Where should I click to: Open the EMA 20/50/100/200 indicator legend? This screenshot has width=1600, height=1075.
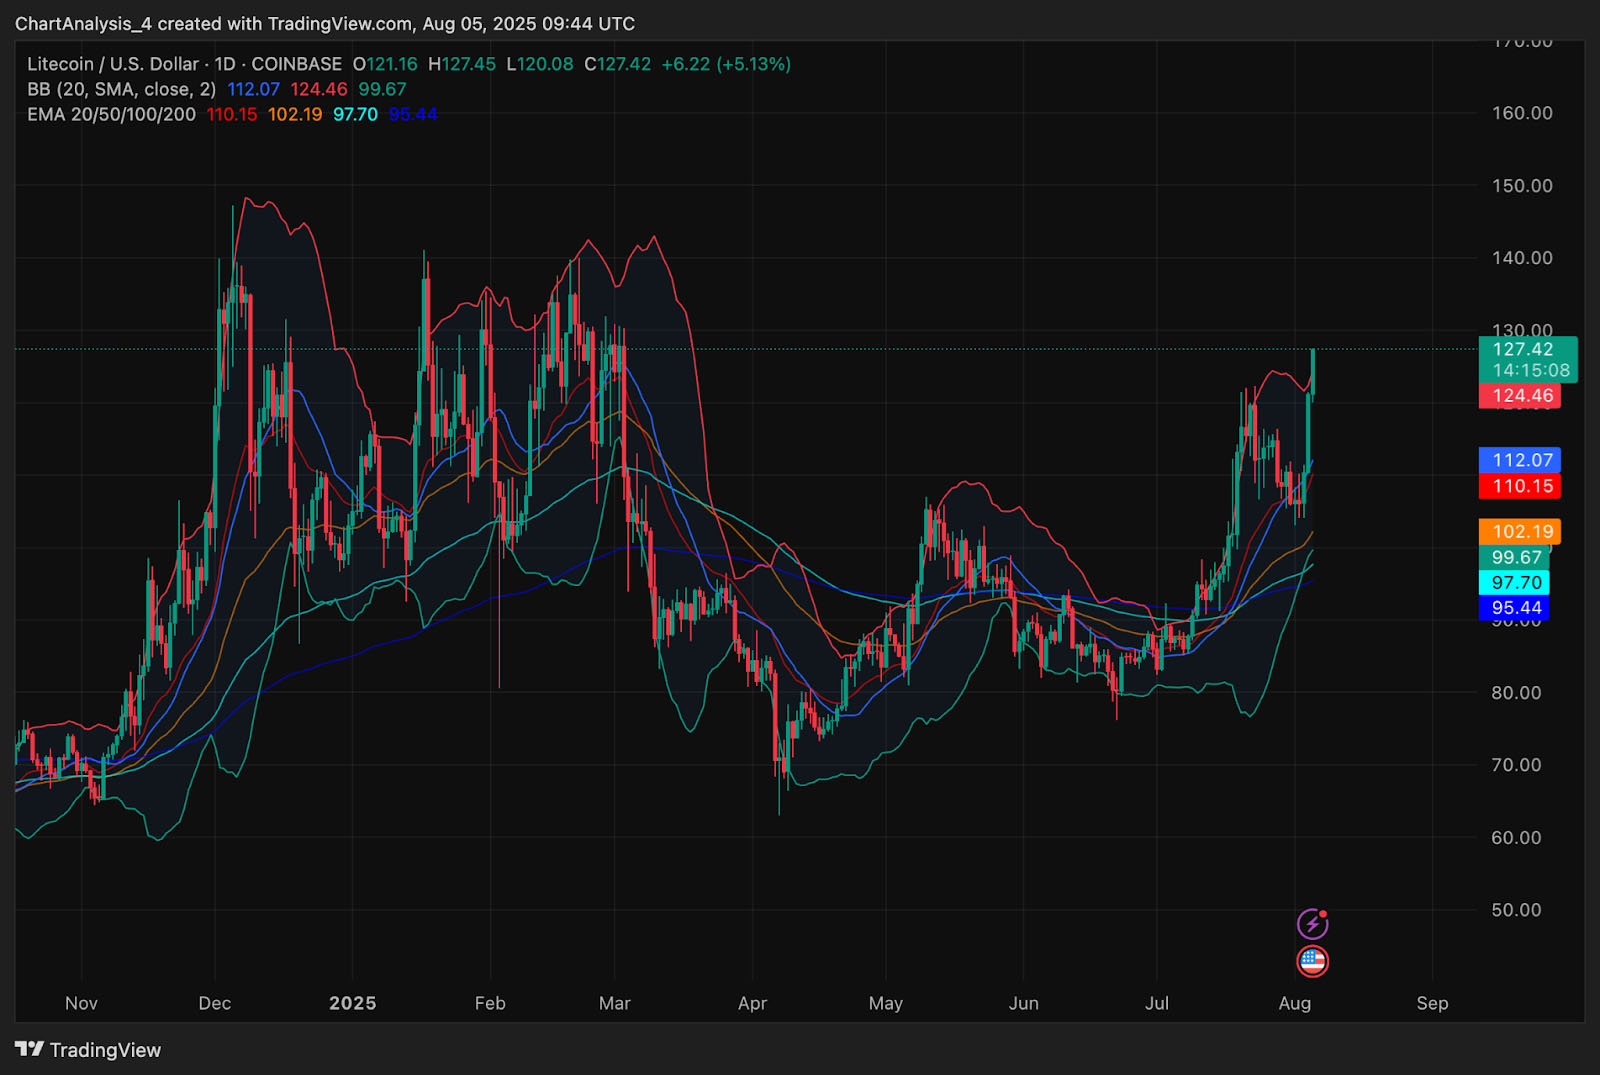(x=111, y=114)
